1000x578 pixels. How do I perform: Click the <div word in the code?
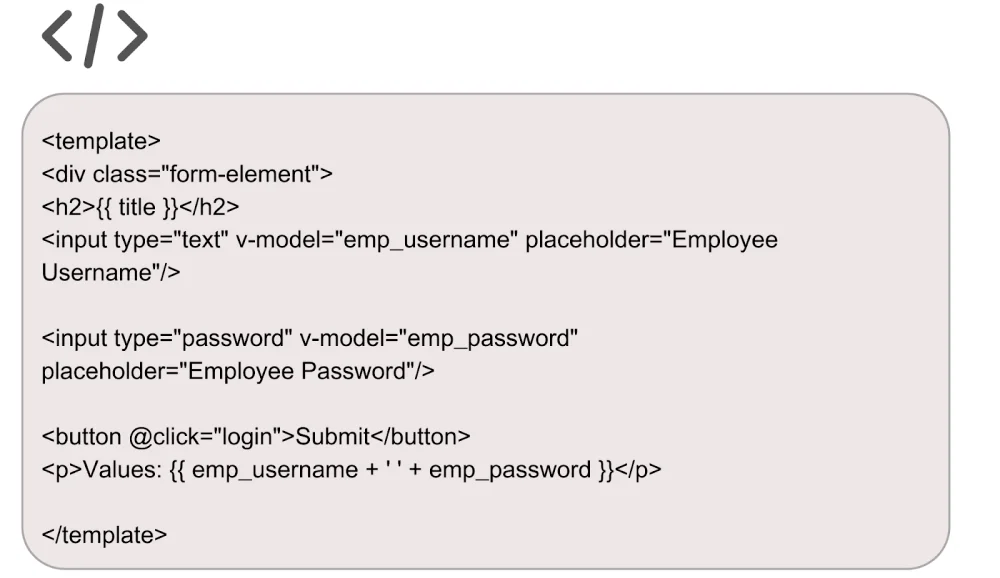tap(64, 174)
